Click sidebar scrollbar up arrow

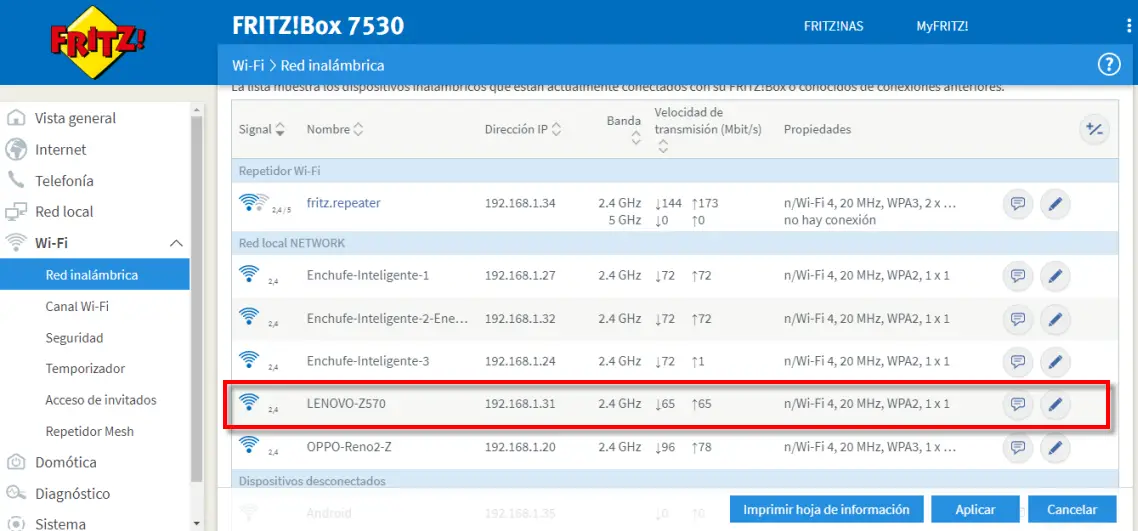click(196, 108)
